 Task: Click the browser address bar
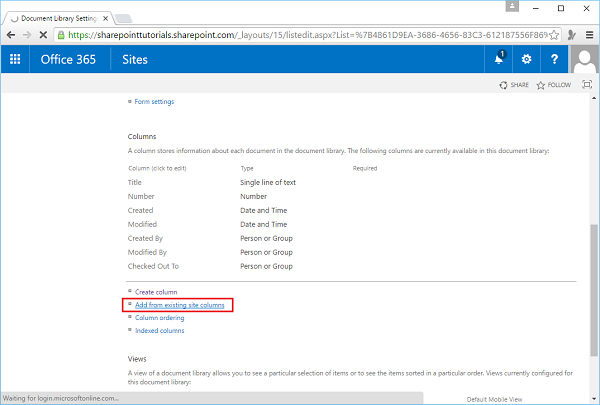pos(300,33)
